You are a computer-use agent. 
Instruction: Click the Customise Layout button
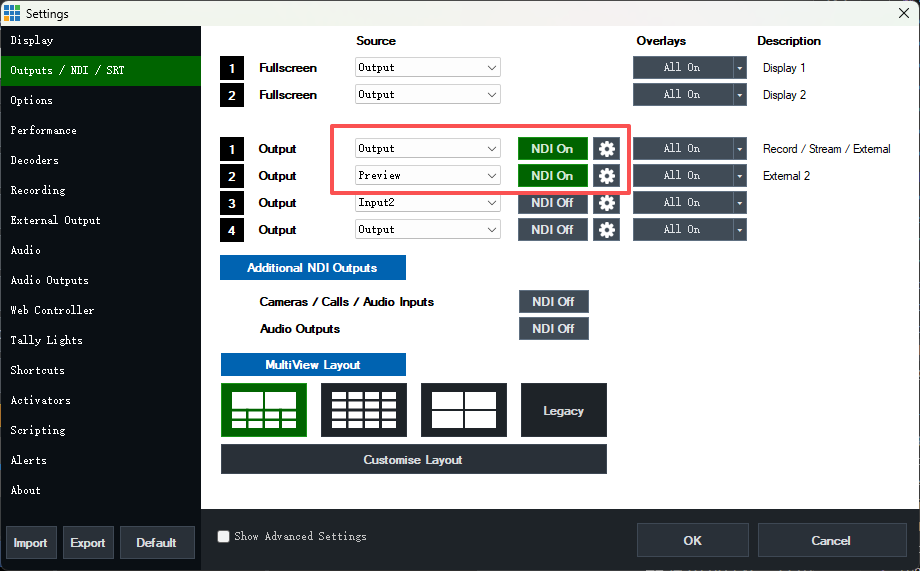coord(414,459)
